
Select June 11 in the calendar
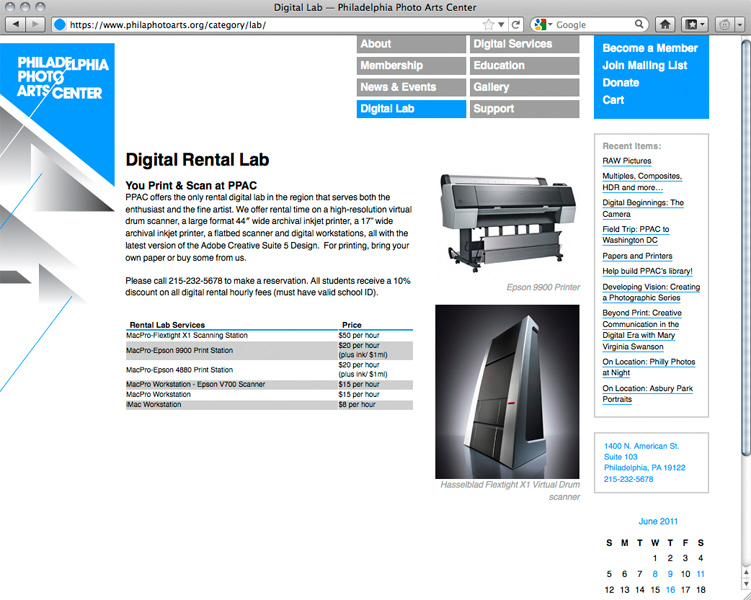(700, 574)
